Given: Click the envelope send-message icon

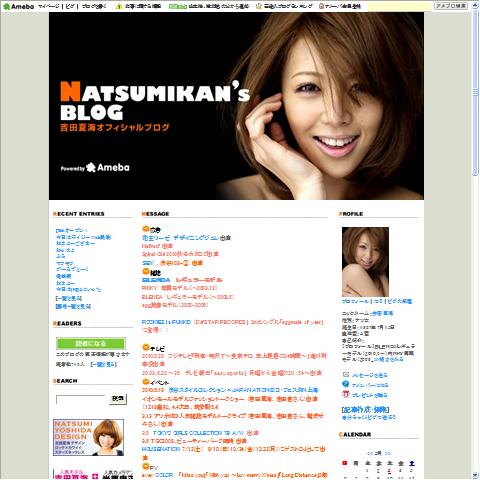Looking at the screenshot, I should [x=346, y=375].
